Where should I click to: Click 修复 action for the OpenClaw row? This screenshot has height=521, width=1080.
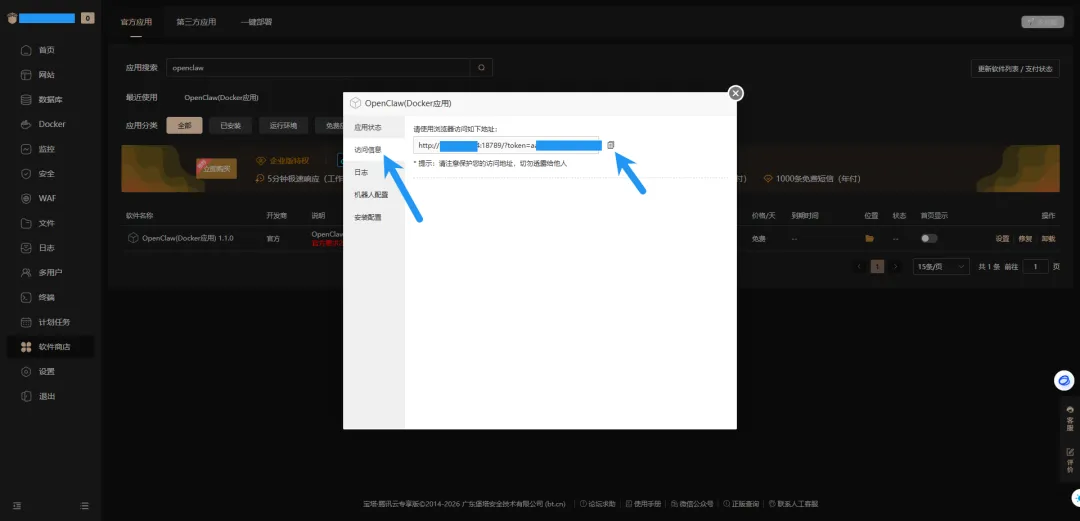click(1025, 238)
